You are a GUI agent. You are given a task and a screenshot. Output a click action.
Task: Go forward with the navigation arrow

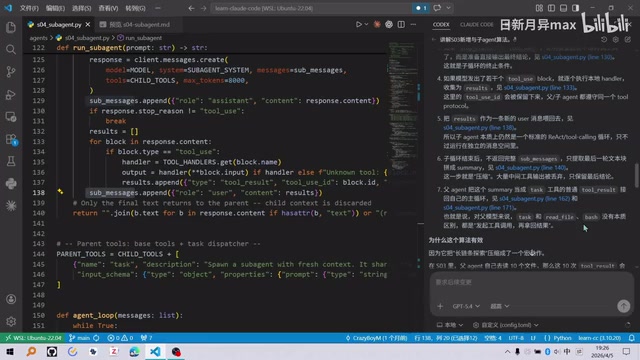tap(203, 8)
